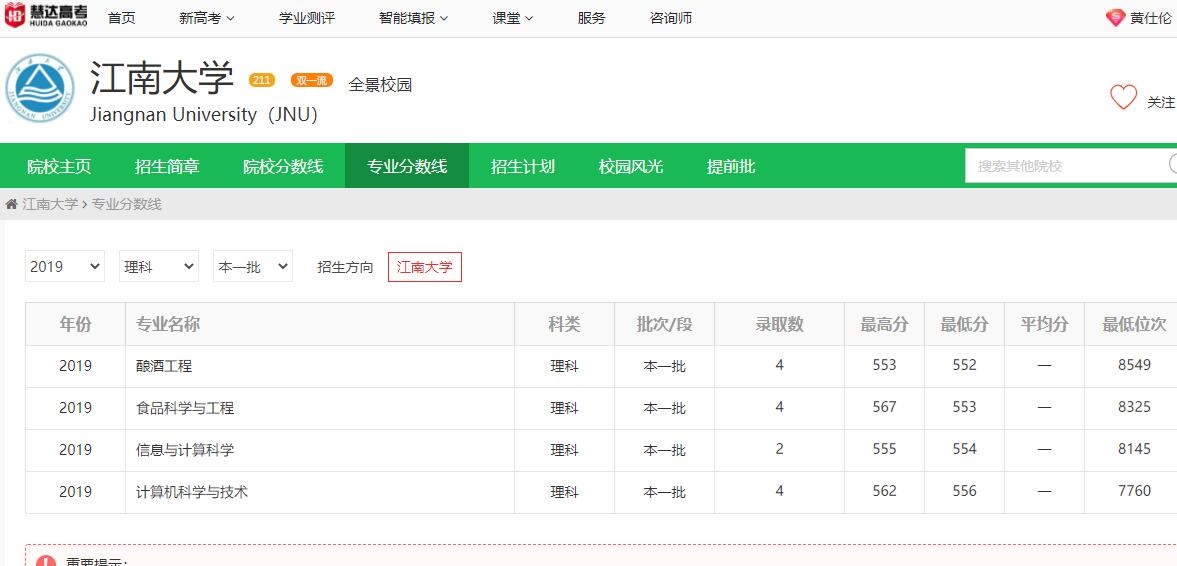The height and width of the screenshot is (566, 1177).
Task: Click the 搜索其他院校 search field
Action: [1070, 166]
